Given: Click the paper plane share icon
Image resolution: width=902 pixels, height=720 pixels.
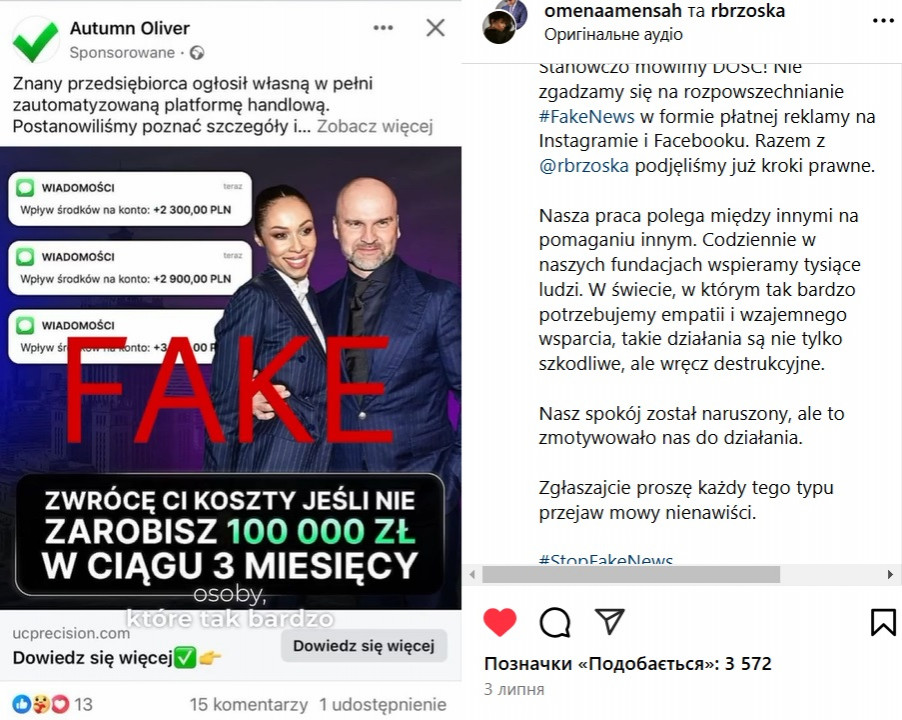Looking at the screenshot, I should 610,621.
